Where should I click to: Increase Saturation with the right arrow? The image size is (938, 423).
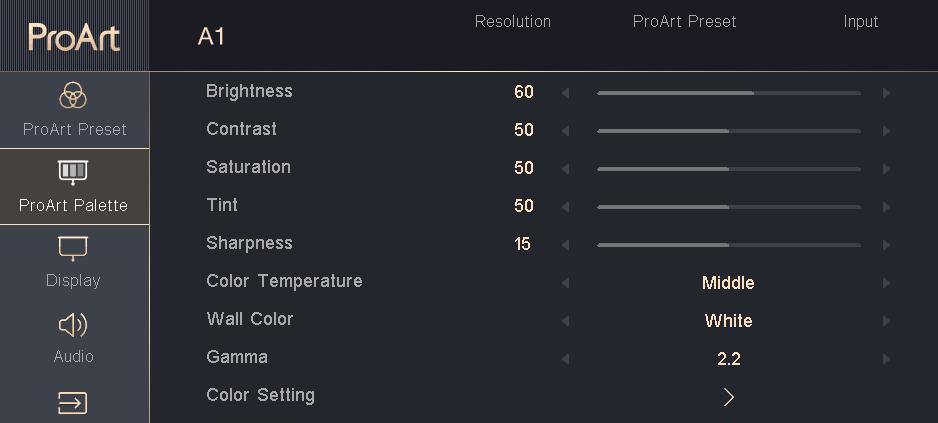[x=886, y=169]
